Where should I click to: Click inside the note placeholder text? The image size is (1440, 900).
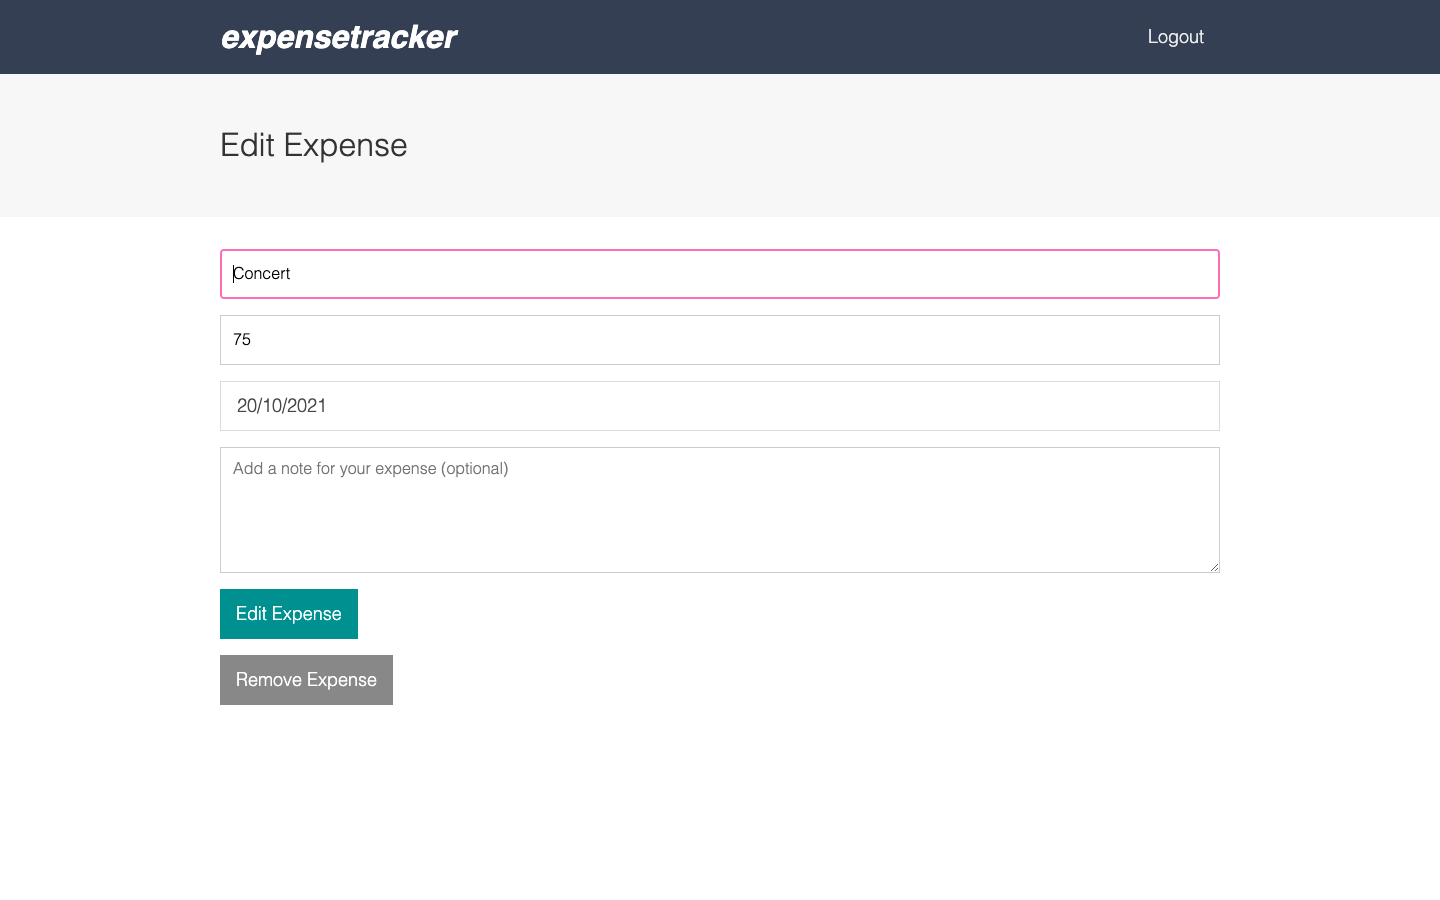tap(372, 468)
